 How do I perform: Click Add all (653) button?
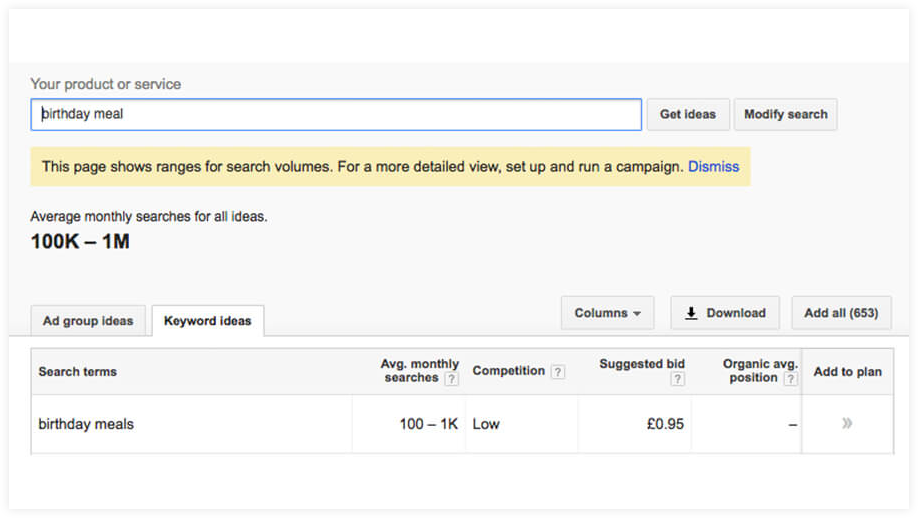point(841,313)
